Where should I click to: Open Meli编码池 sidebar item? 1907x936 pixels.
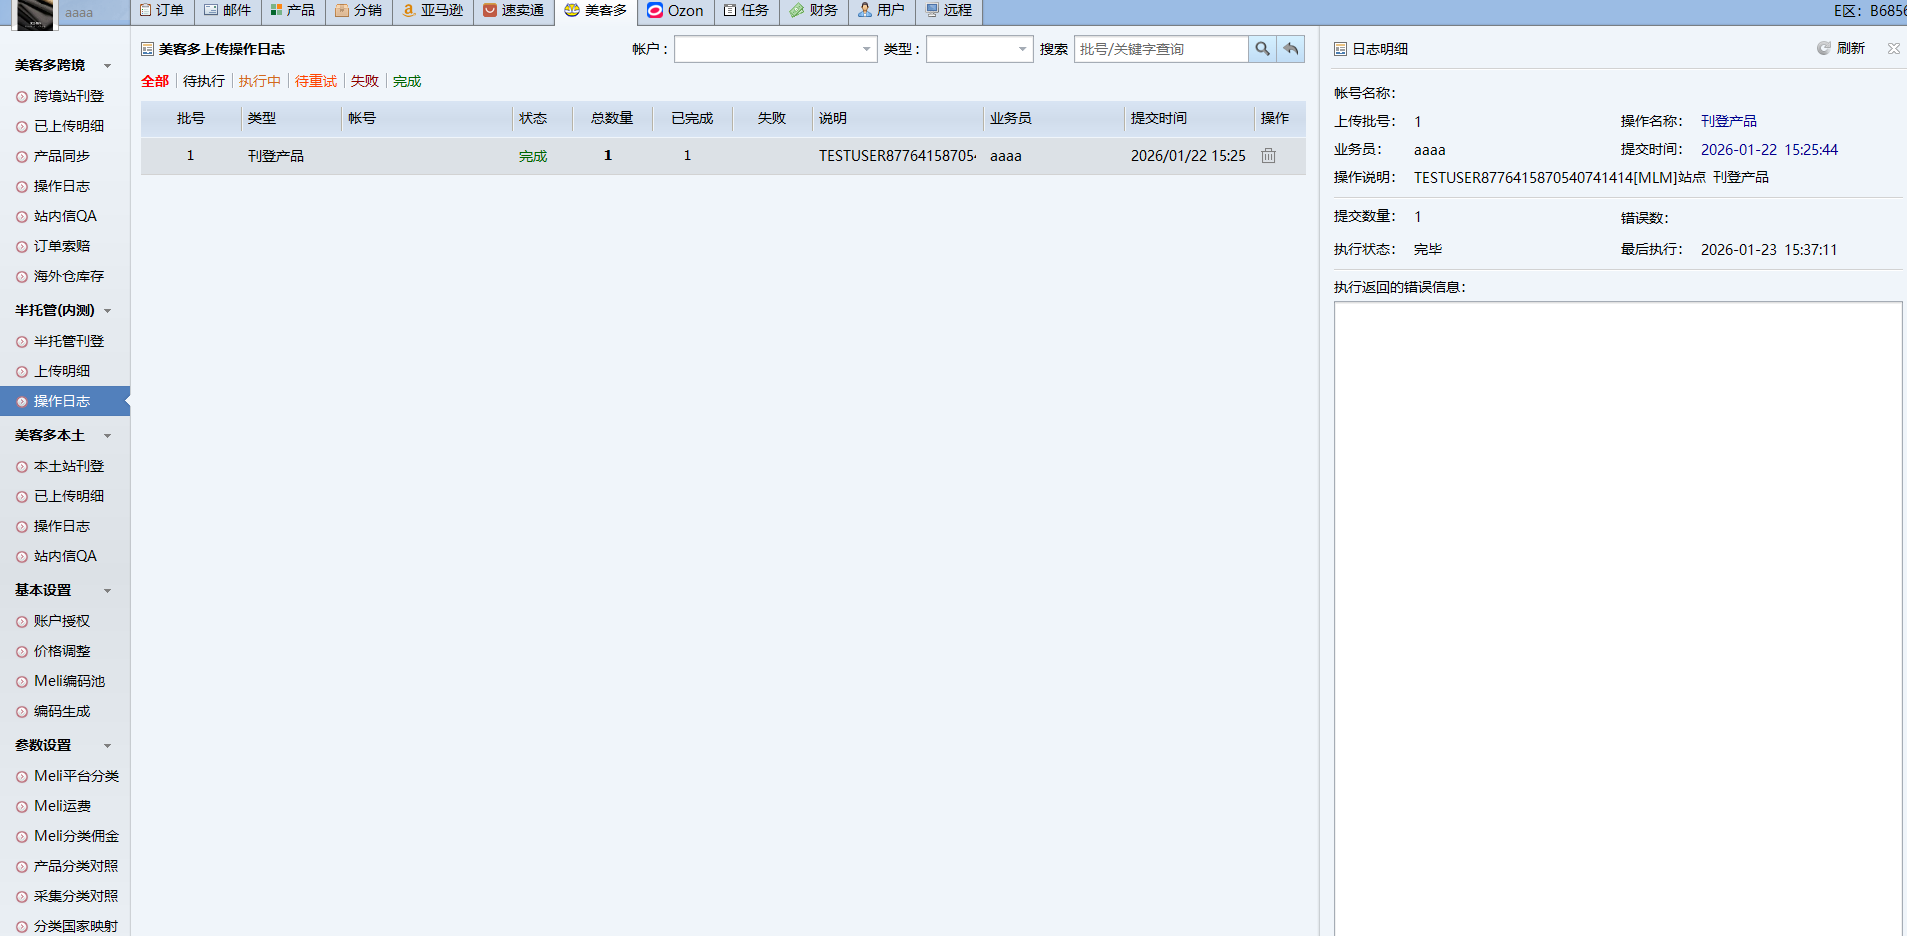68,681
